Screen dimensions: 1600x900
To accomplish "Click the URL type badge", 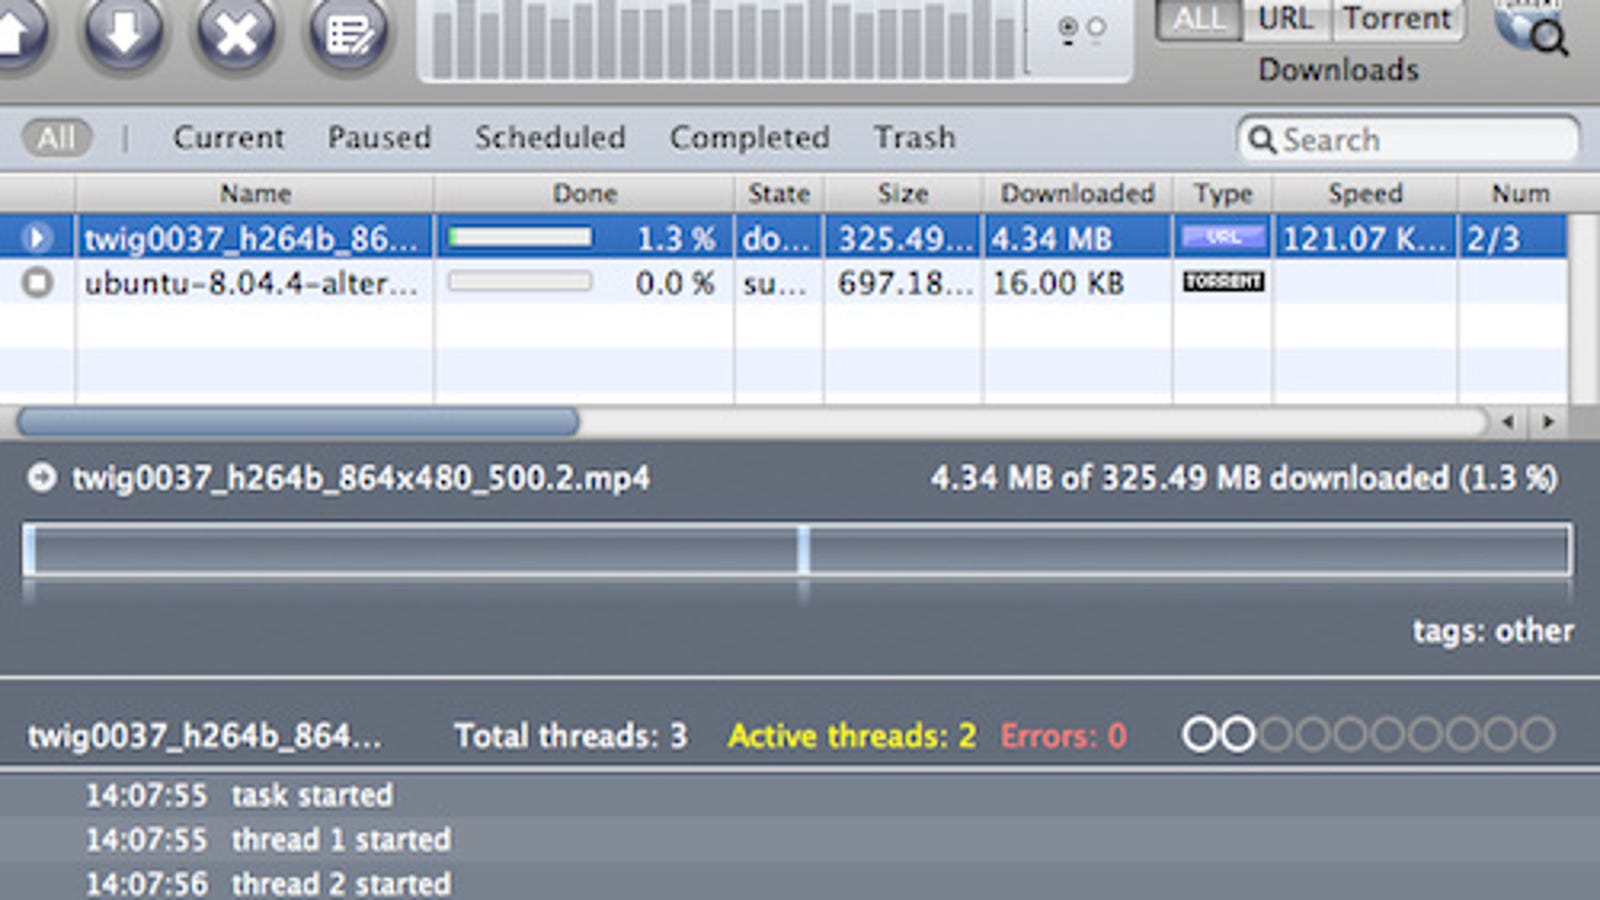I will (1223, 237).
